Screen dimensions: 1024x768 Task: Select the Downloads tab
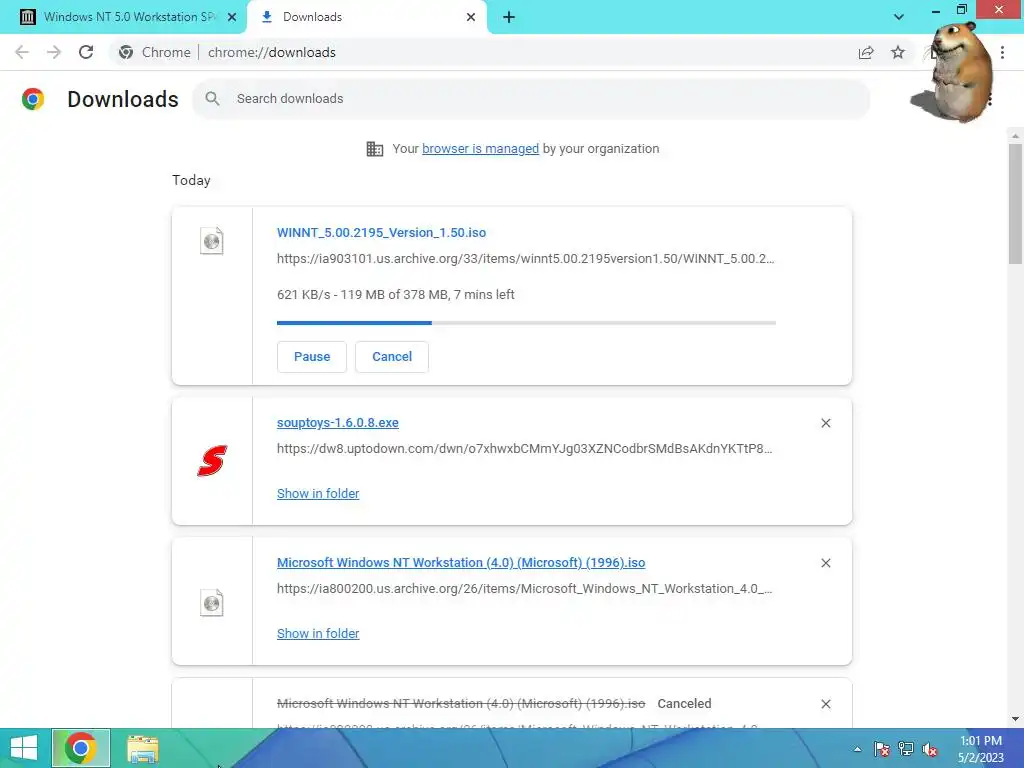point(366,17)
